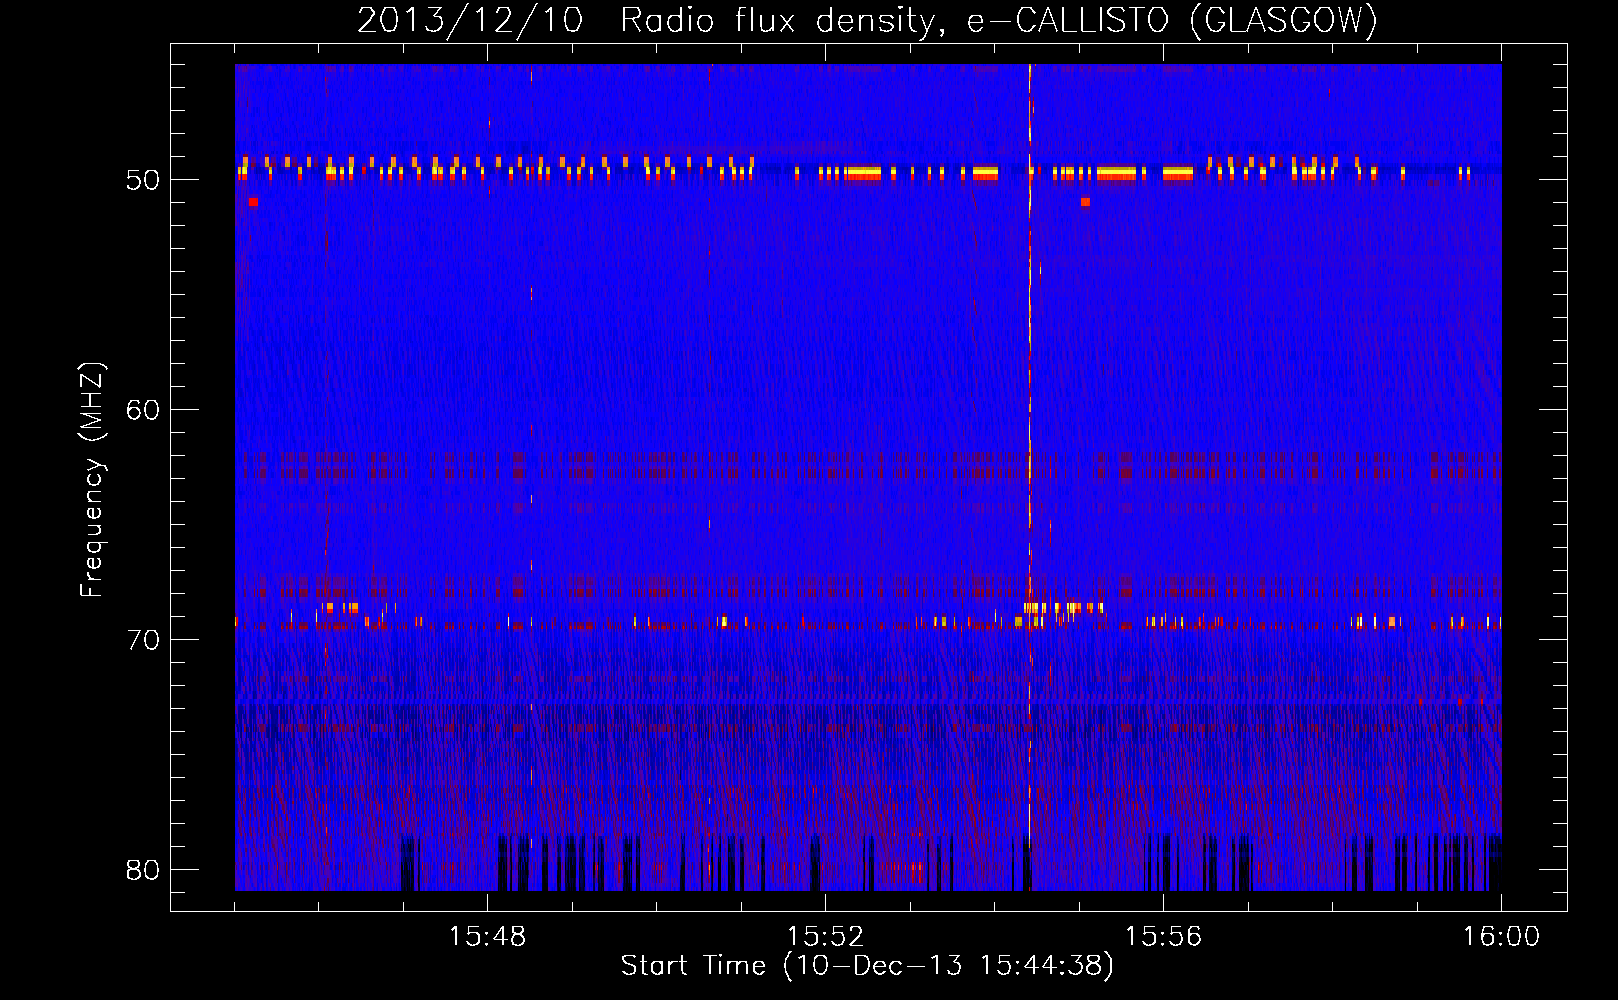Click the 'Start Time (10-Dec-13 15:44:38)' label

[867, 966]
